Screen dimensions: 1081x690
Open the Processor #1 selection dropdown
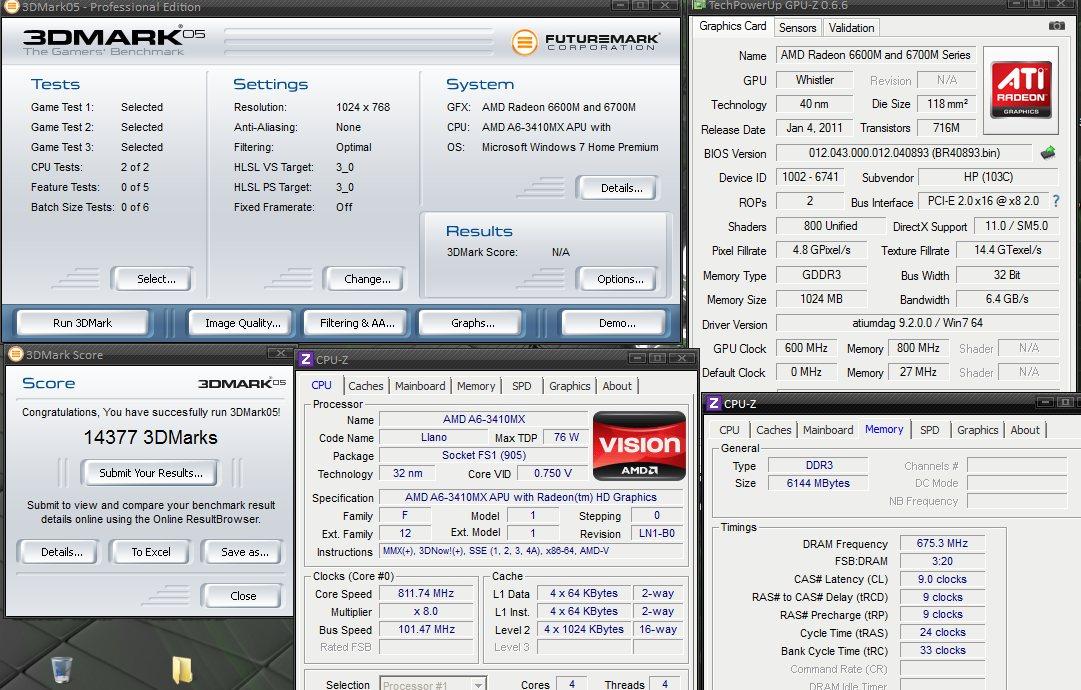433,684
